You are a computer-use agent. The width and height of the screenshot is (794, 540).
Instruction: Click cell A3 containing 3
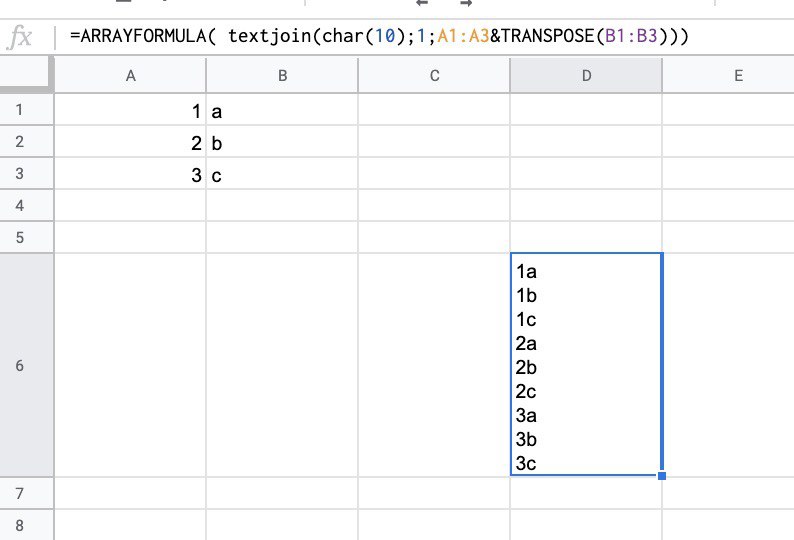click(x=130, y=173)
